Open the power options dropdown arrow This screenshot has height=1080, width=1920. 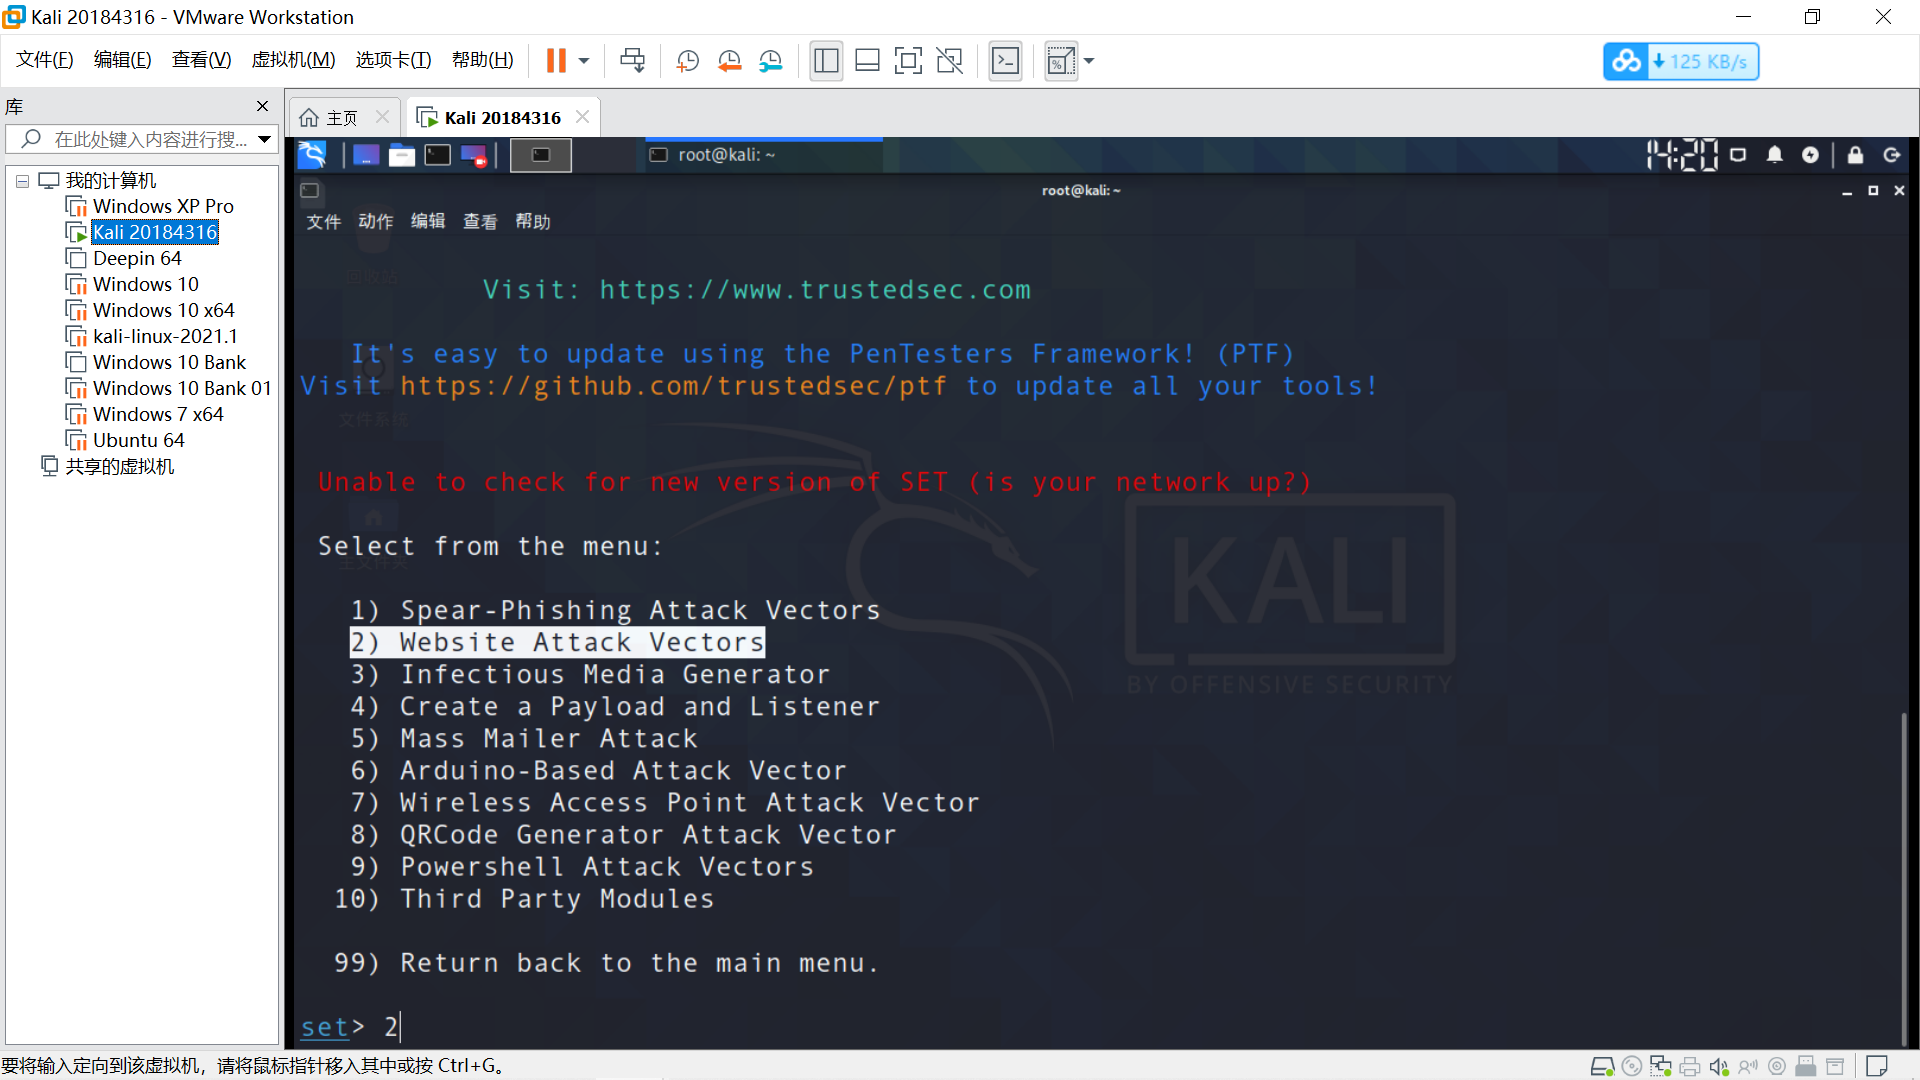click(x=584, y=61)
